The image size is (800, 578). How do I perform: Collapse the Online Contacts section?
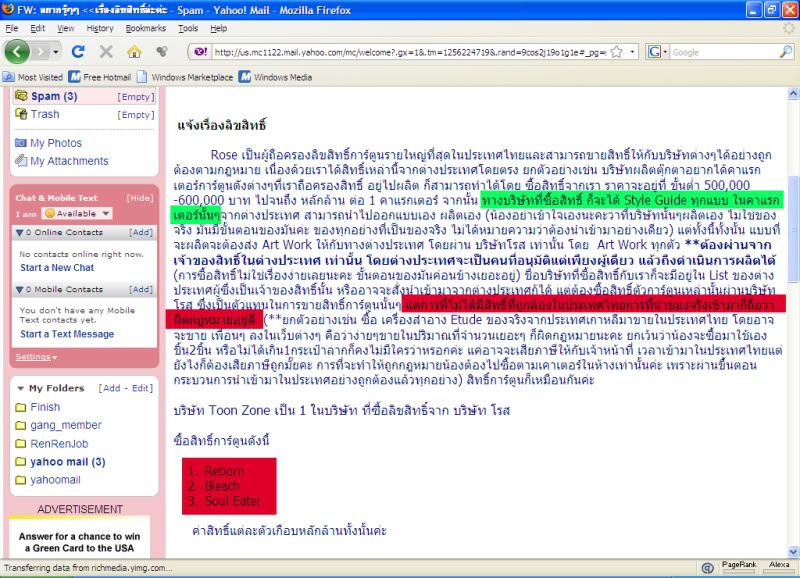click(x=19, y=233)
